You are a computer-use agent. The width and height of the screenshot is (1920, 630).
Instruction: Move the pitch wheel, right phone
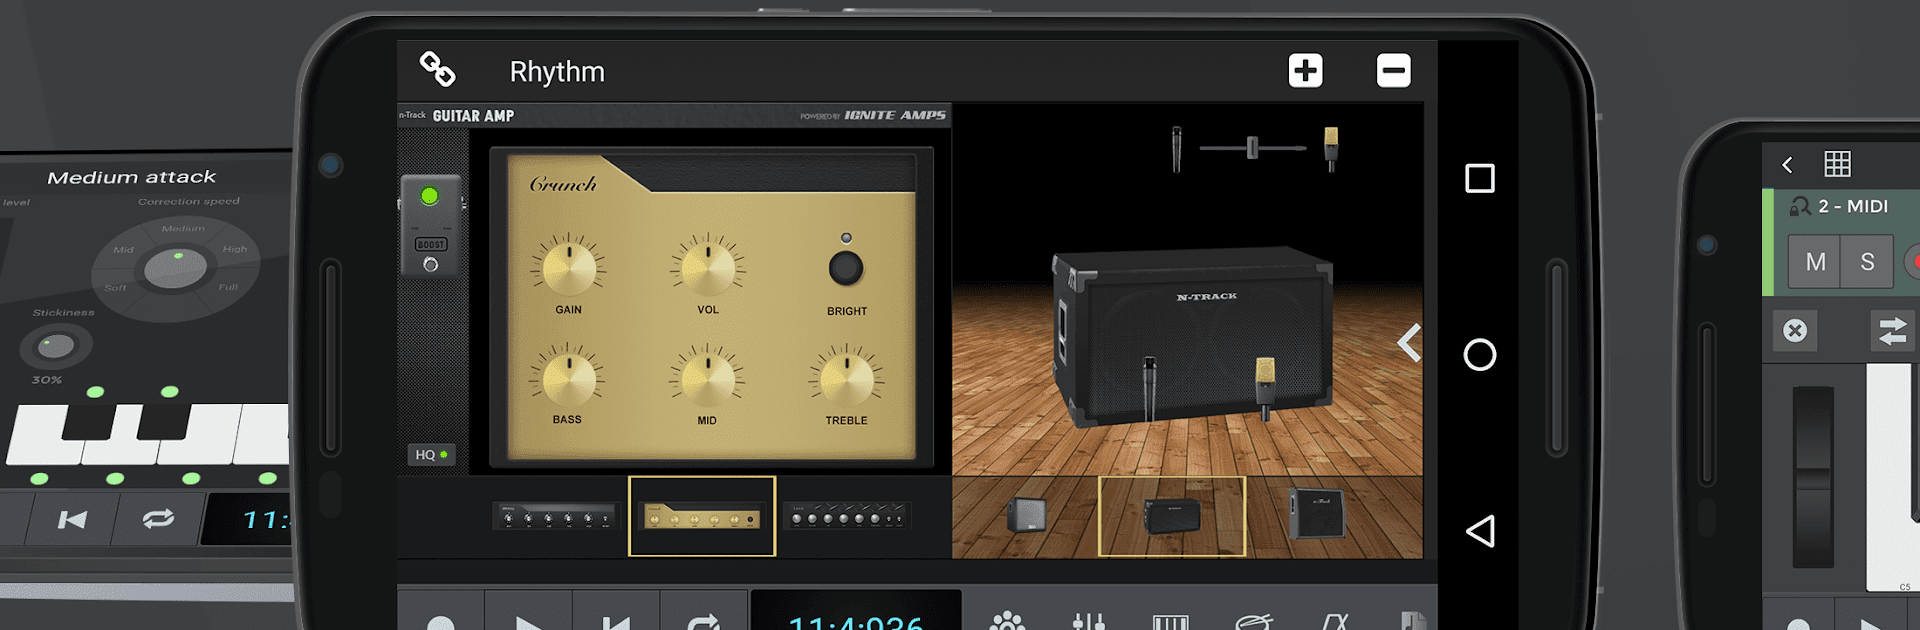coord(1813,477)
